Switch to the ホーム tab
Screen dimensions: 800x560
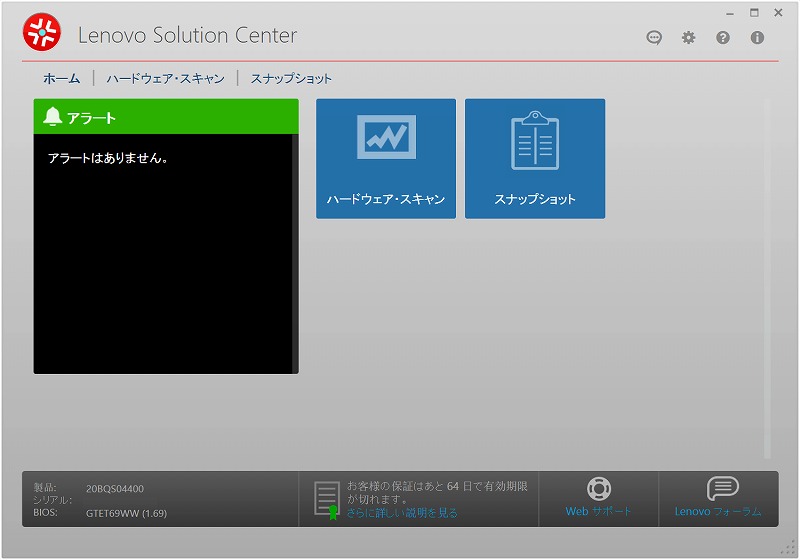pyautogui.click(x=62, y=79)
